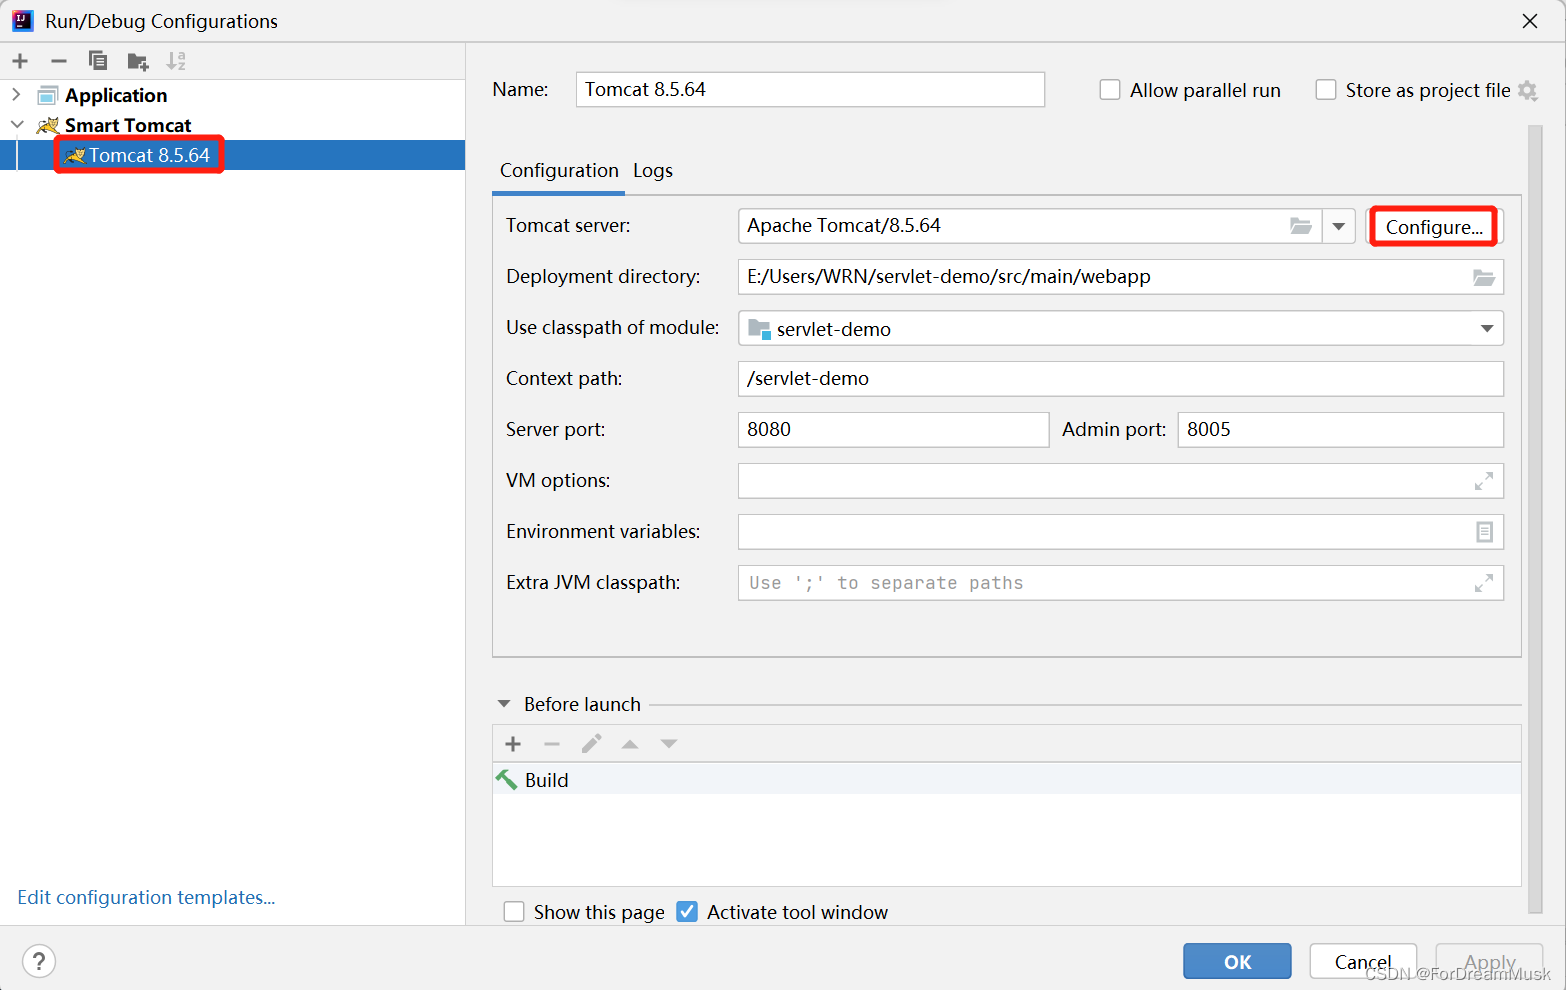Click the Smart Tomcat group label
This screenshot has width=1566, height=990.
pos(128,125)
